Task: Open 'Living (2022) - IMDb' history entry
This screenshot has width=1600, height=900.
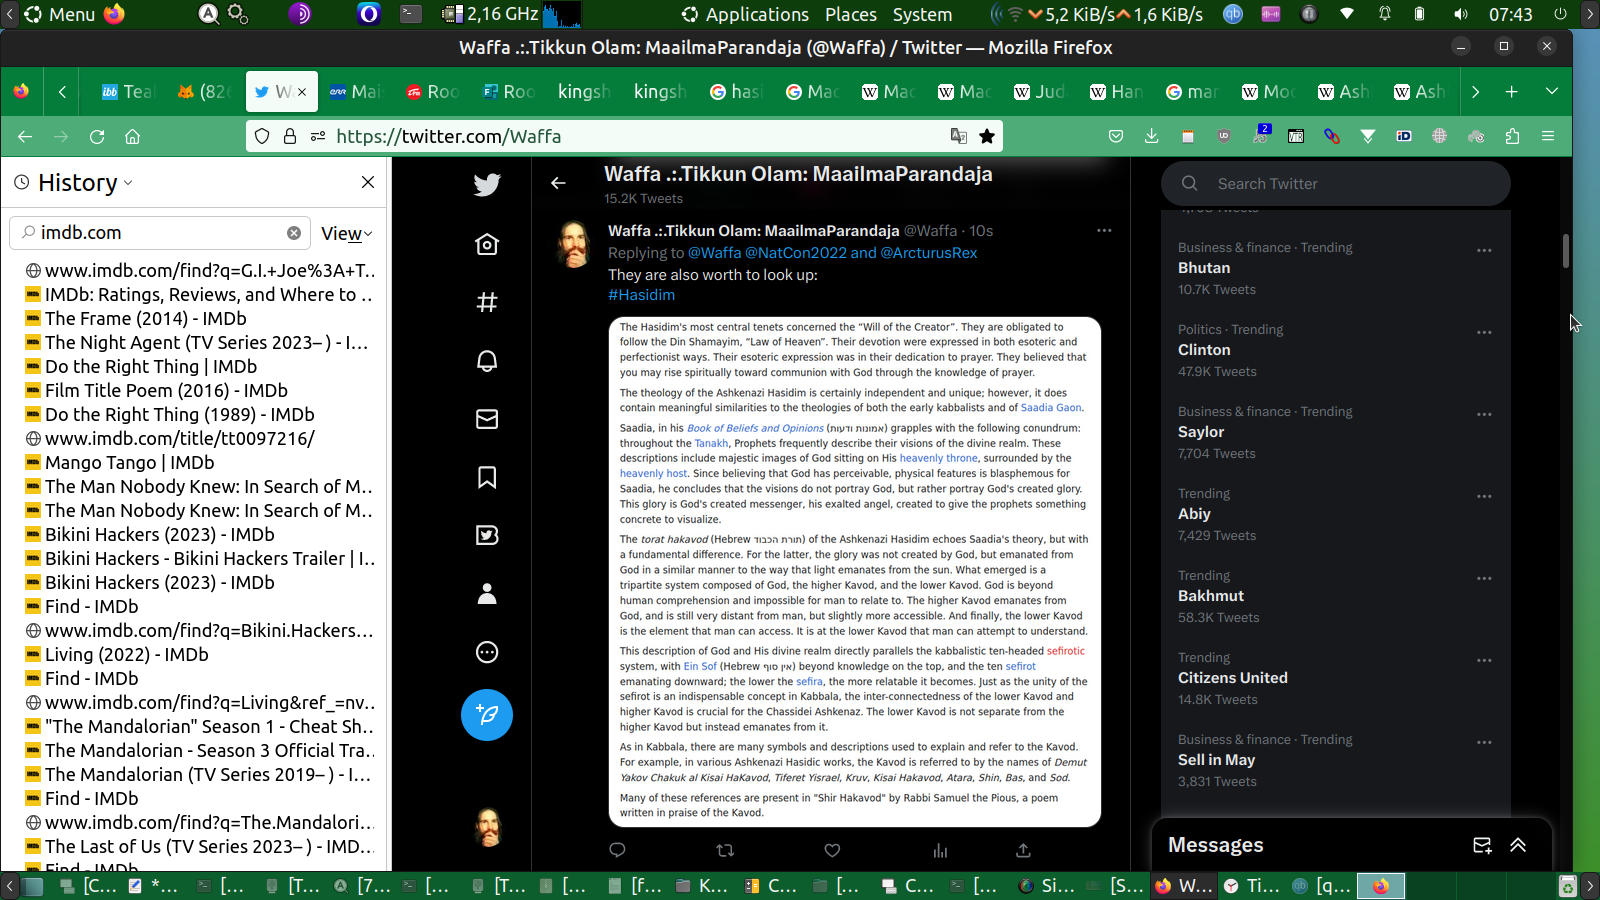Action: coord(127,655)
